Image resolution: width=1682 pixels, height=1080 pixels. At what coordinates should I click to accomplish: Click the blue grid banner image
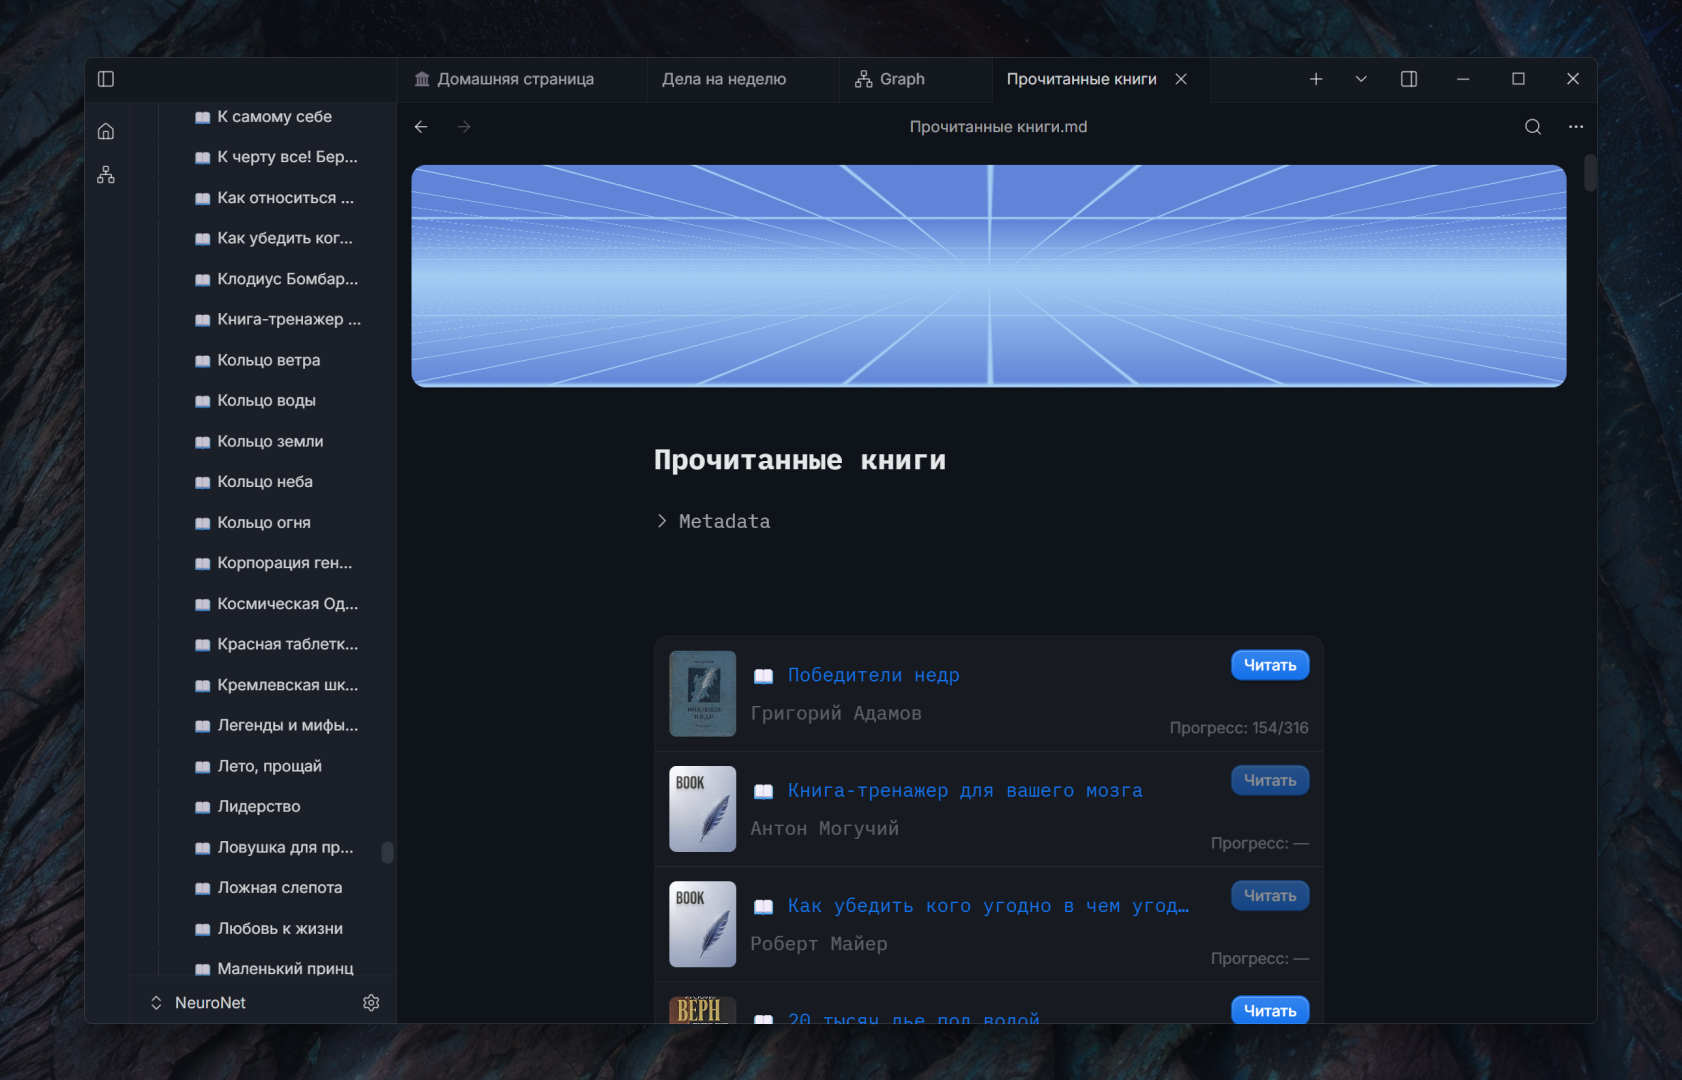click(989, 276)
